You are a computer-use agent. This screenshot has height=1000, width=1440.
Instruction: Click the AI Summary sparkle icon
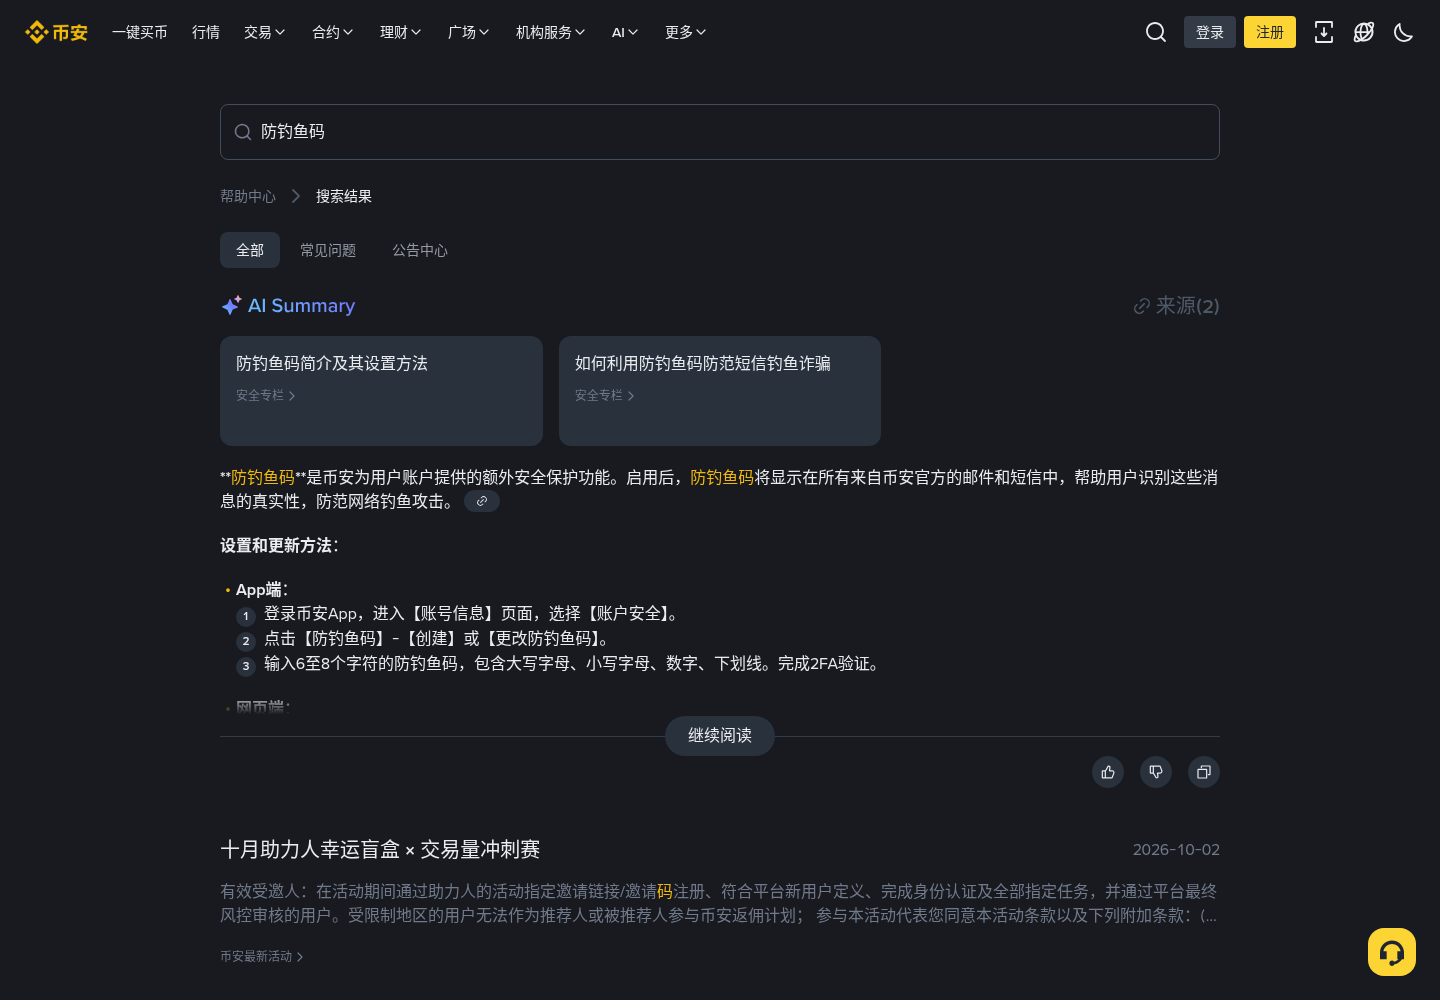(x=231, y=305)
